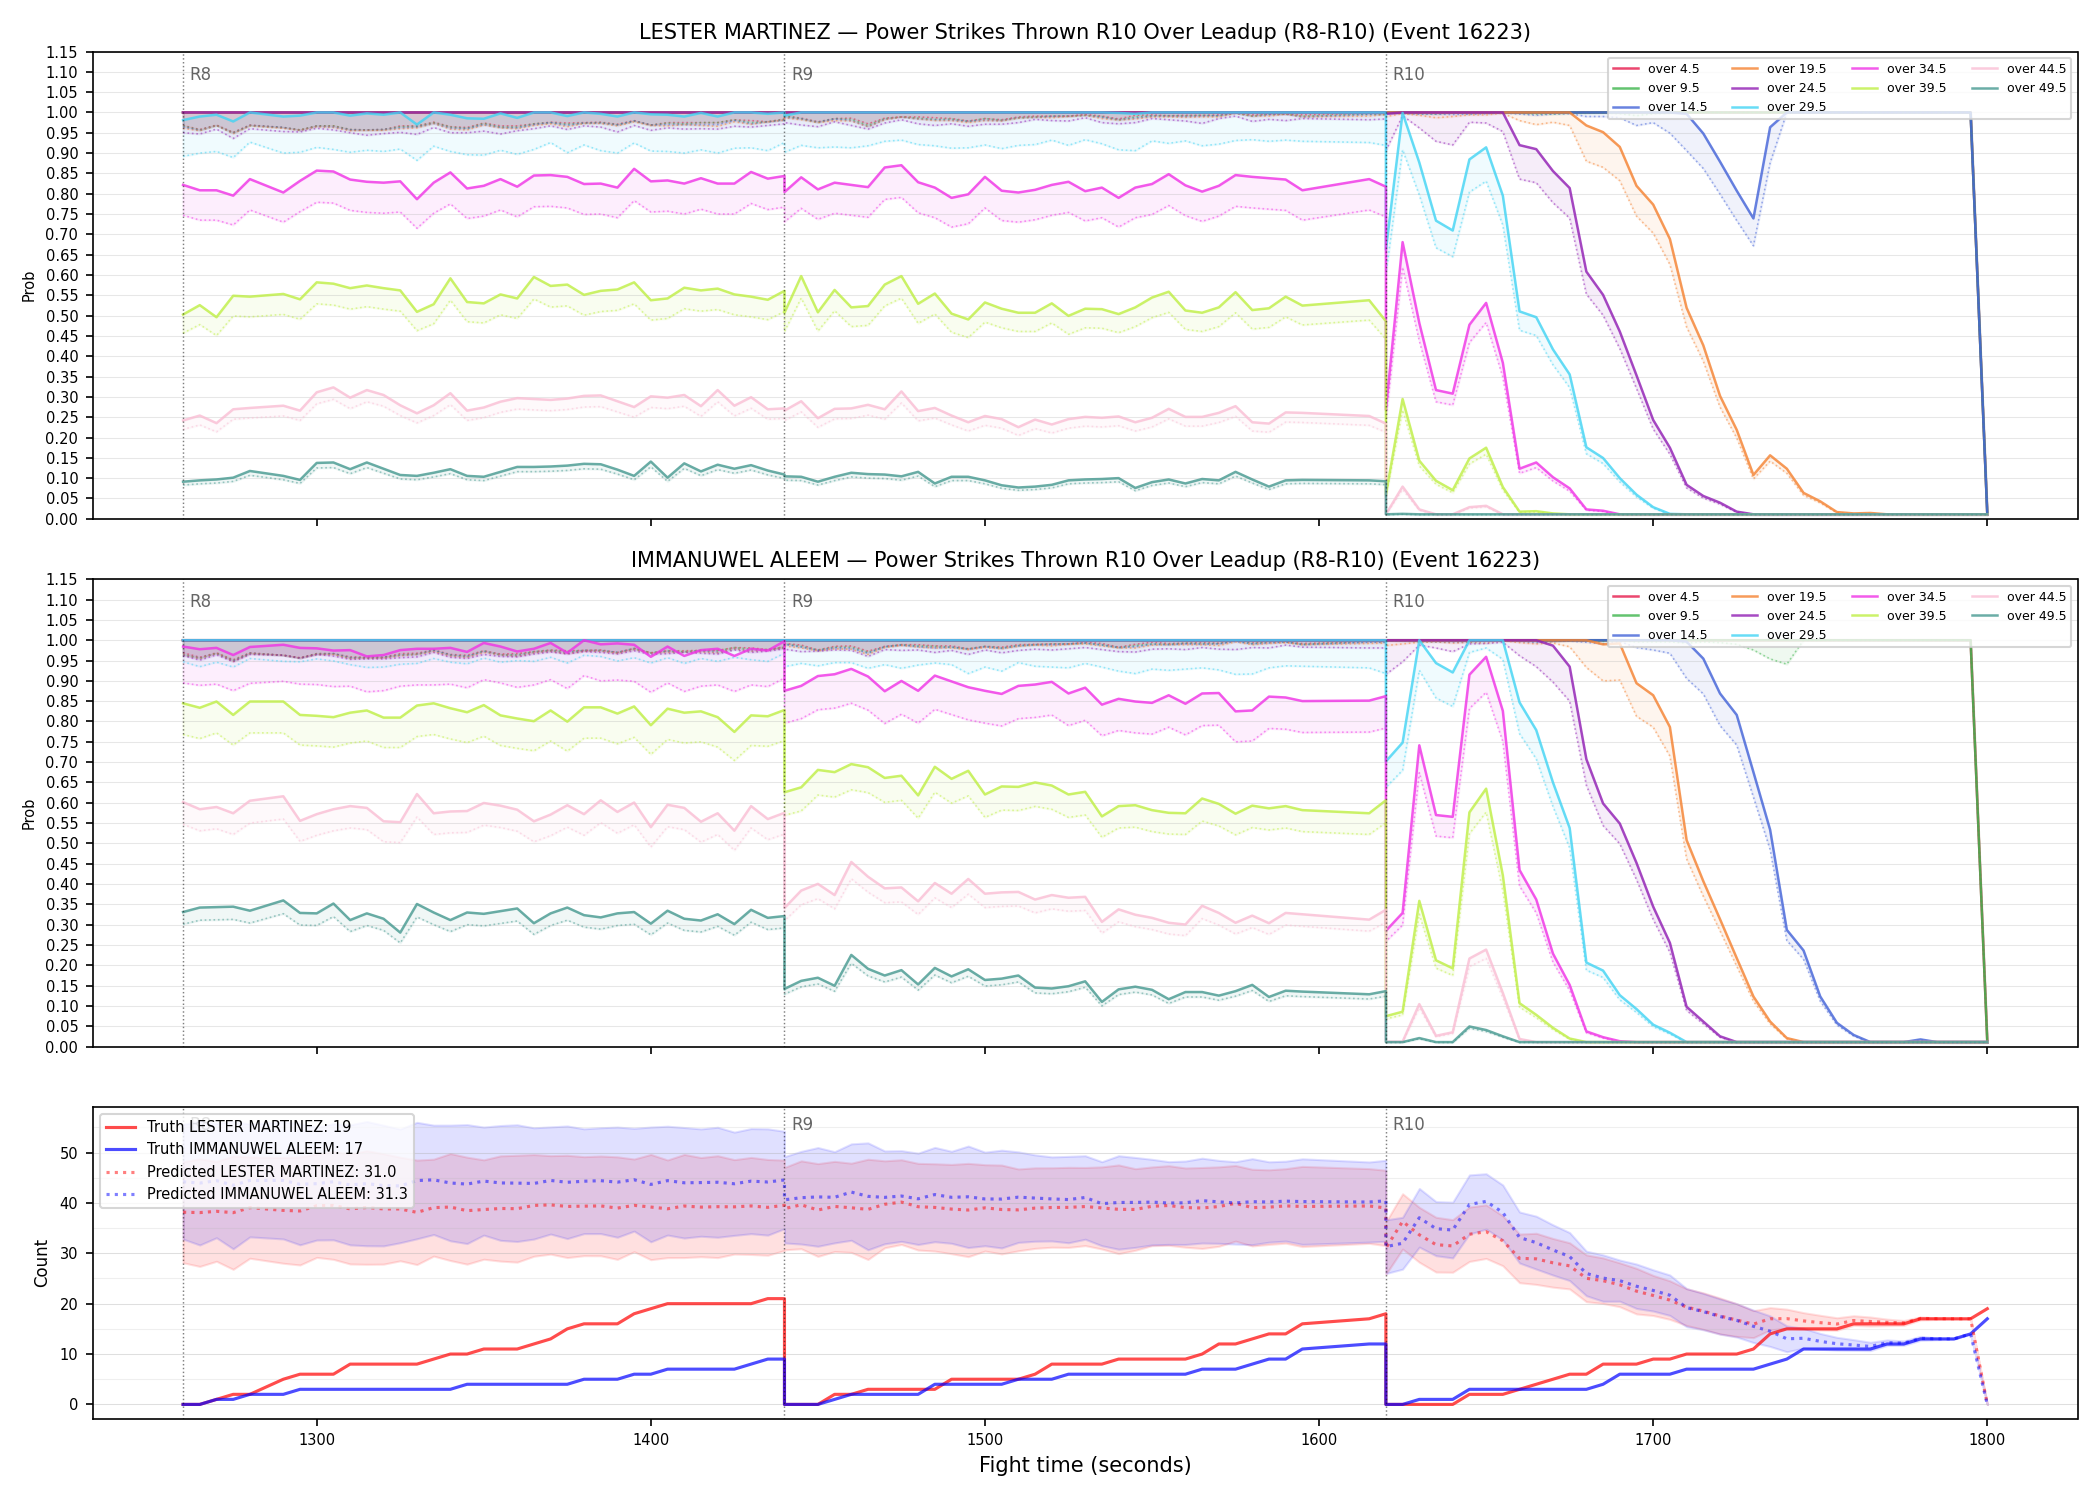Click the 1600 x-axis tick label
Viewport: 2100px width, 1500px height.
(1319, 1439)
